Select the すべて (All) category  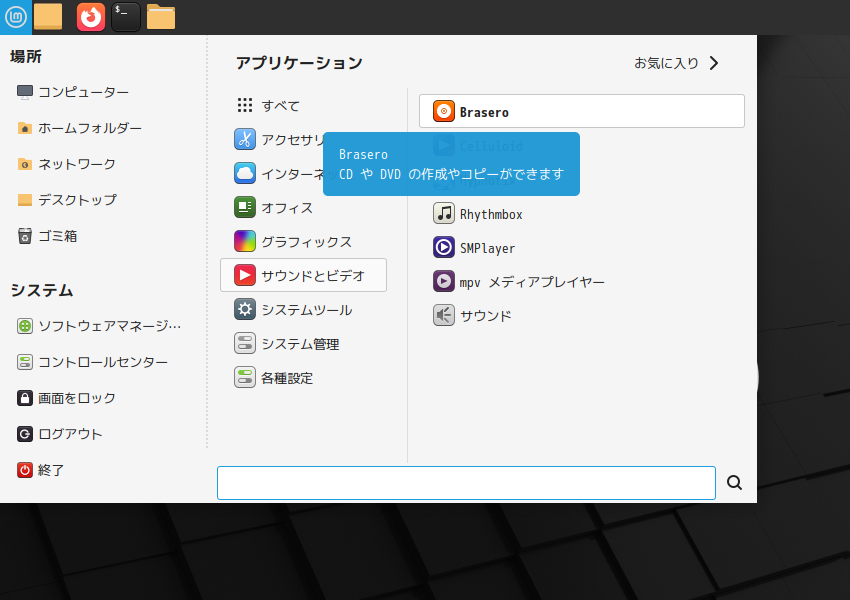(x=303, y=106)
